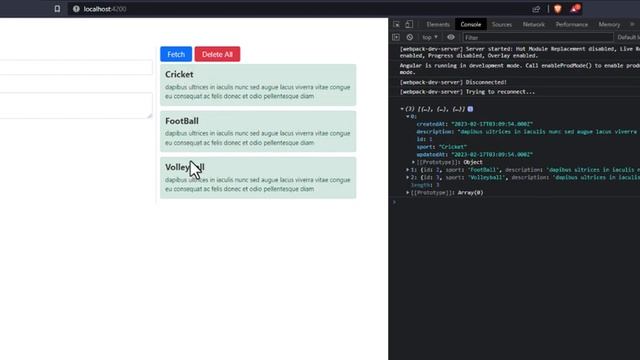Expand the [[Prototype]]: Object entry
640x360 pixels.
413,162
